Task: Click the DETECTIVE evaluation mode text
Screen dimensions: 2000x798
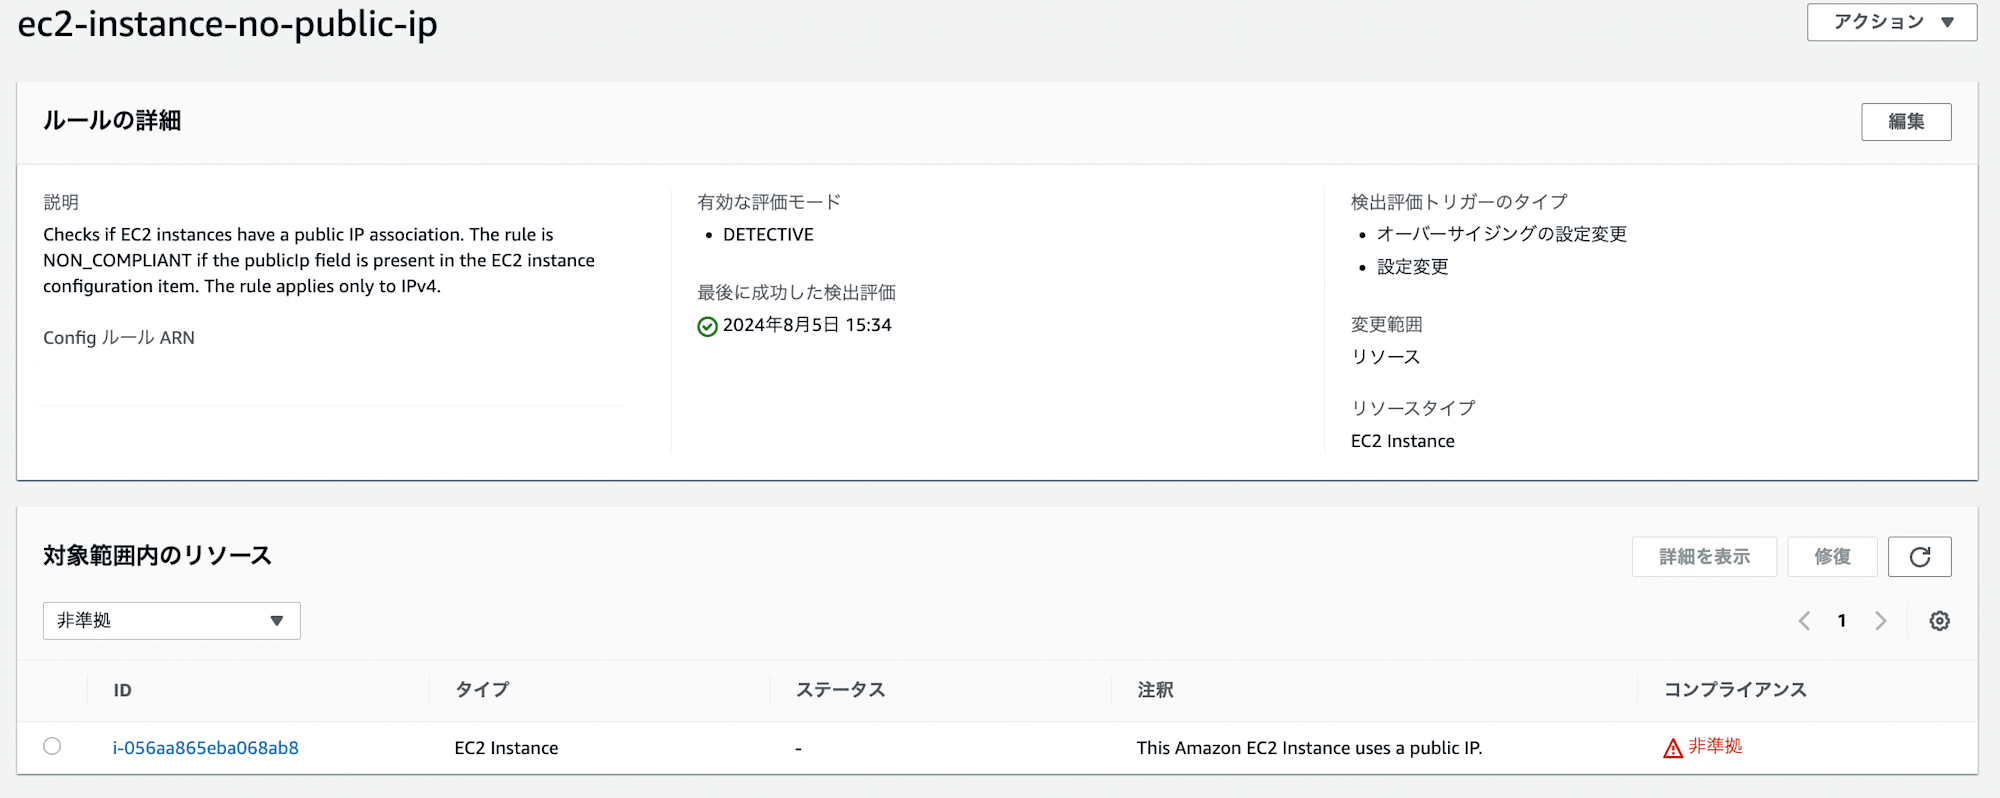Action: pyautogui.click(x=768, y=235)
